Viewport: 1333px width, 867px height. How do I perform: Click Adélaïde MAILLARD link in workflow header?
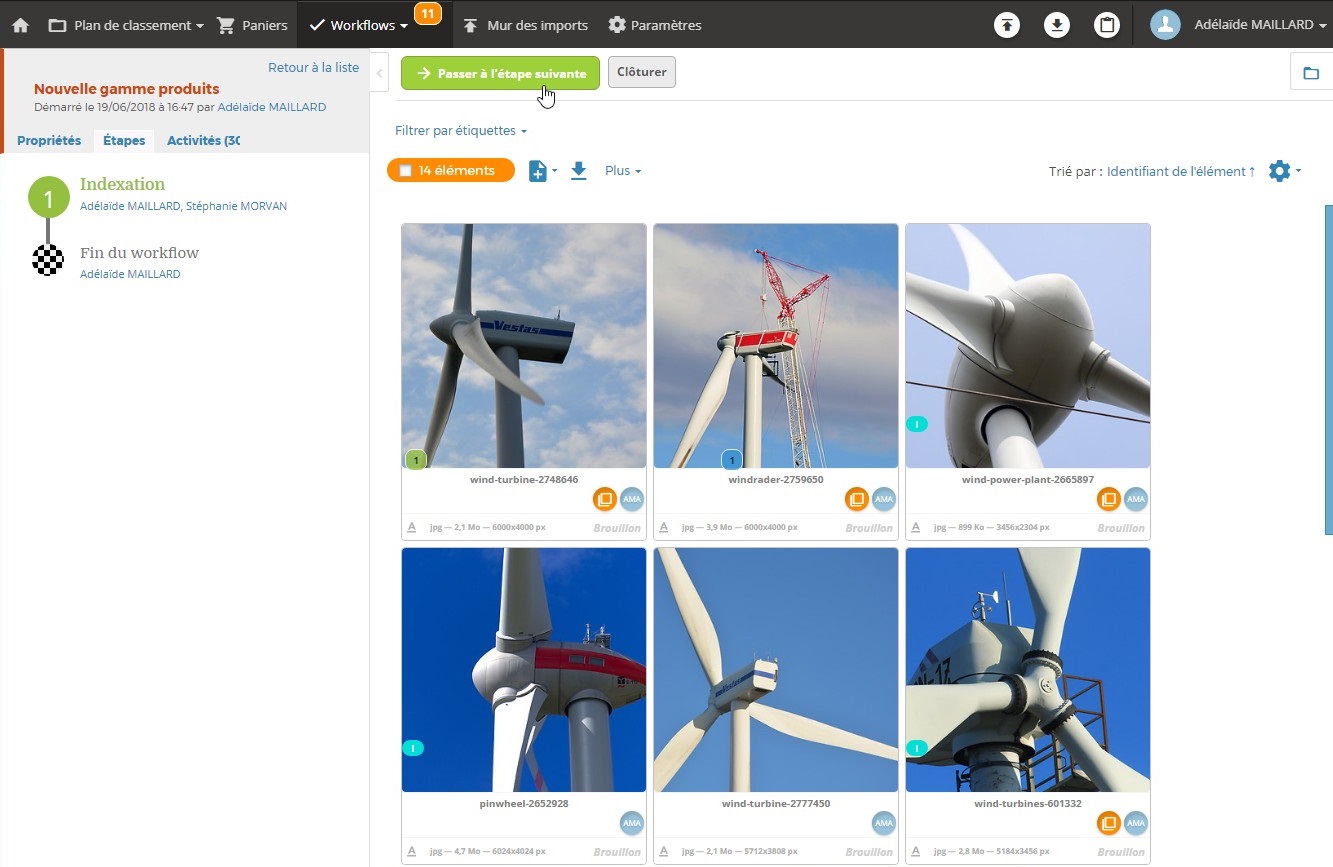(272, 107)
